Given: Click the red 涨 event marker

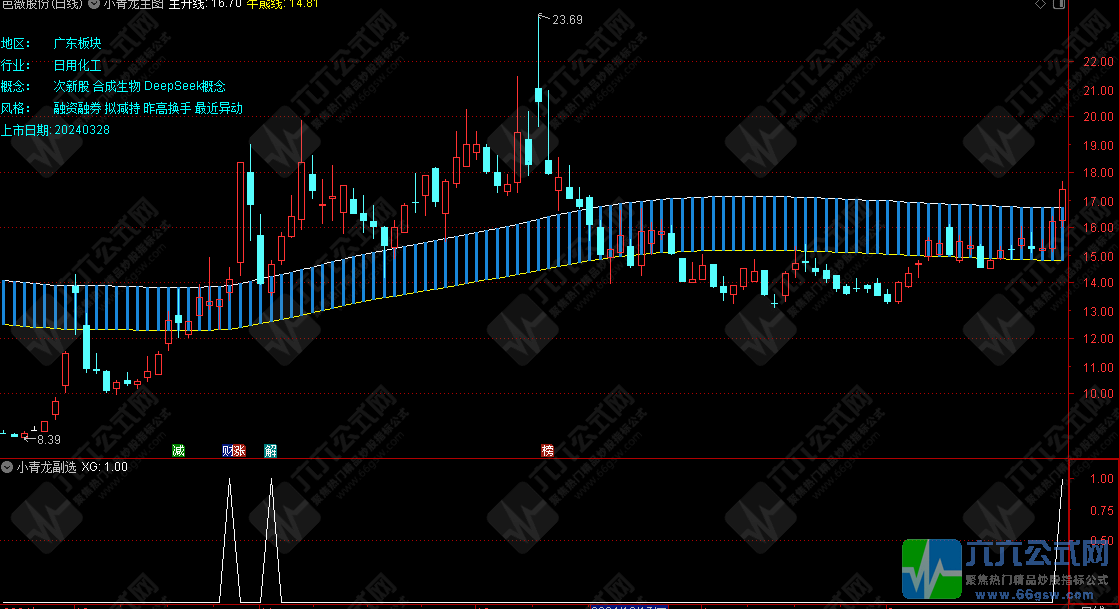Looking at the screenshot, I should [239, 450].
